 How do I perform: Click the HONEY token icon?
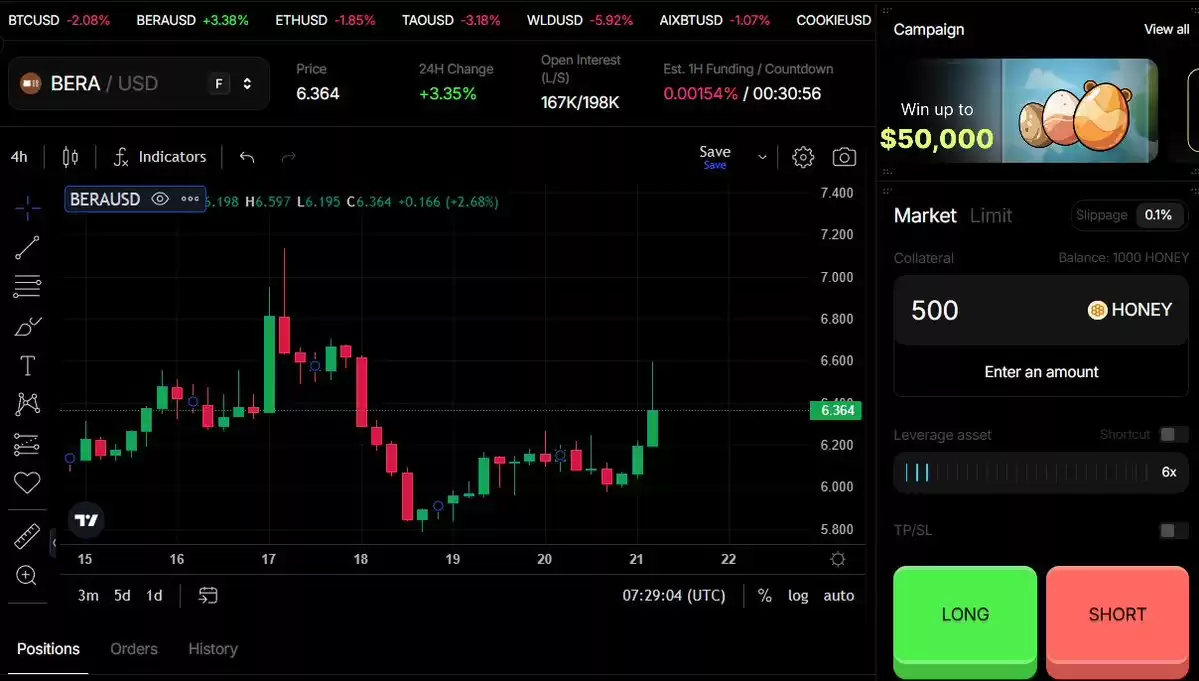pyautogui.click(x=1097, y=310)
